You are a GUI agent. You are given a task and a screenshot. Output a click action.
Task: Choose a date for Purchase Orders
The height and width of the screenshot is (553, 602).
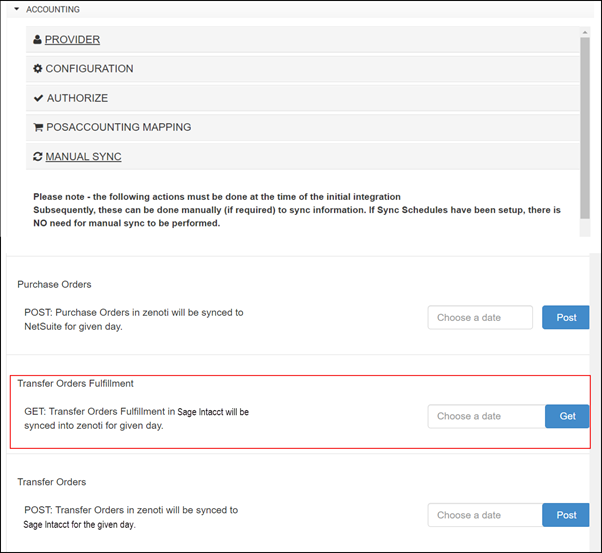pyautogui.click(x=480, y=318)
